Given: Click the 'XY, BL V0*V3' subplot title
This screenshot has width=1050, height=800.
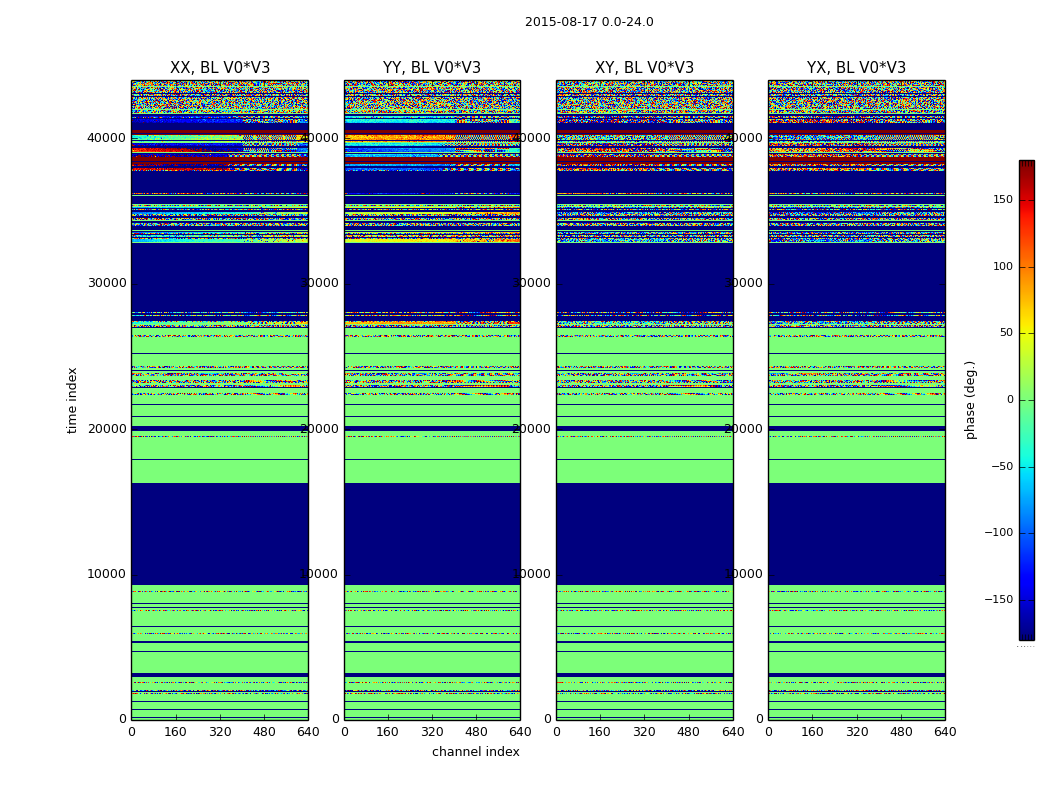Looking at the screenshot, I should tap(644, 68).
